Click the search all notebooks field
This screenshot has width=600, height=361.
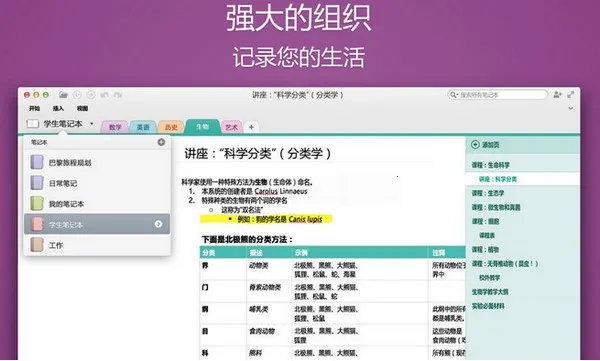[x=497, y=95]
